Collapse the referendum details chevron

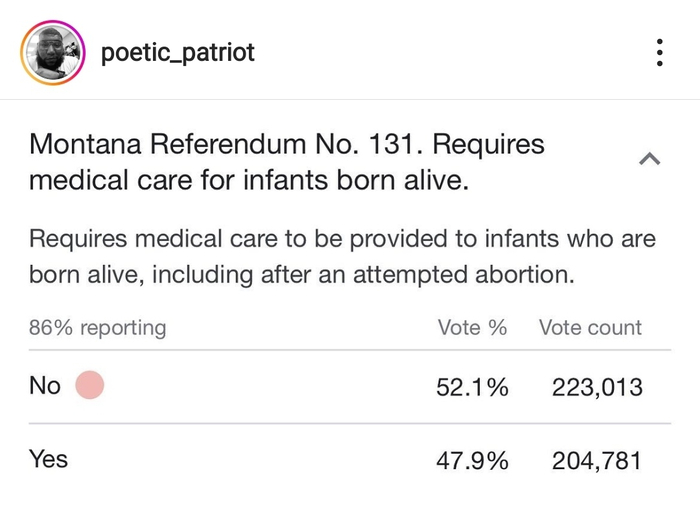coord(649,159)
